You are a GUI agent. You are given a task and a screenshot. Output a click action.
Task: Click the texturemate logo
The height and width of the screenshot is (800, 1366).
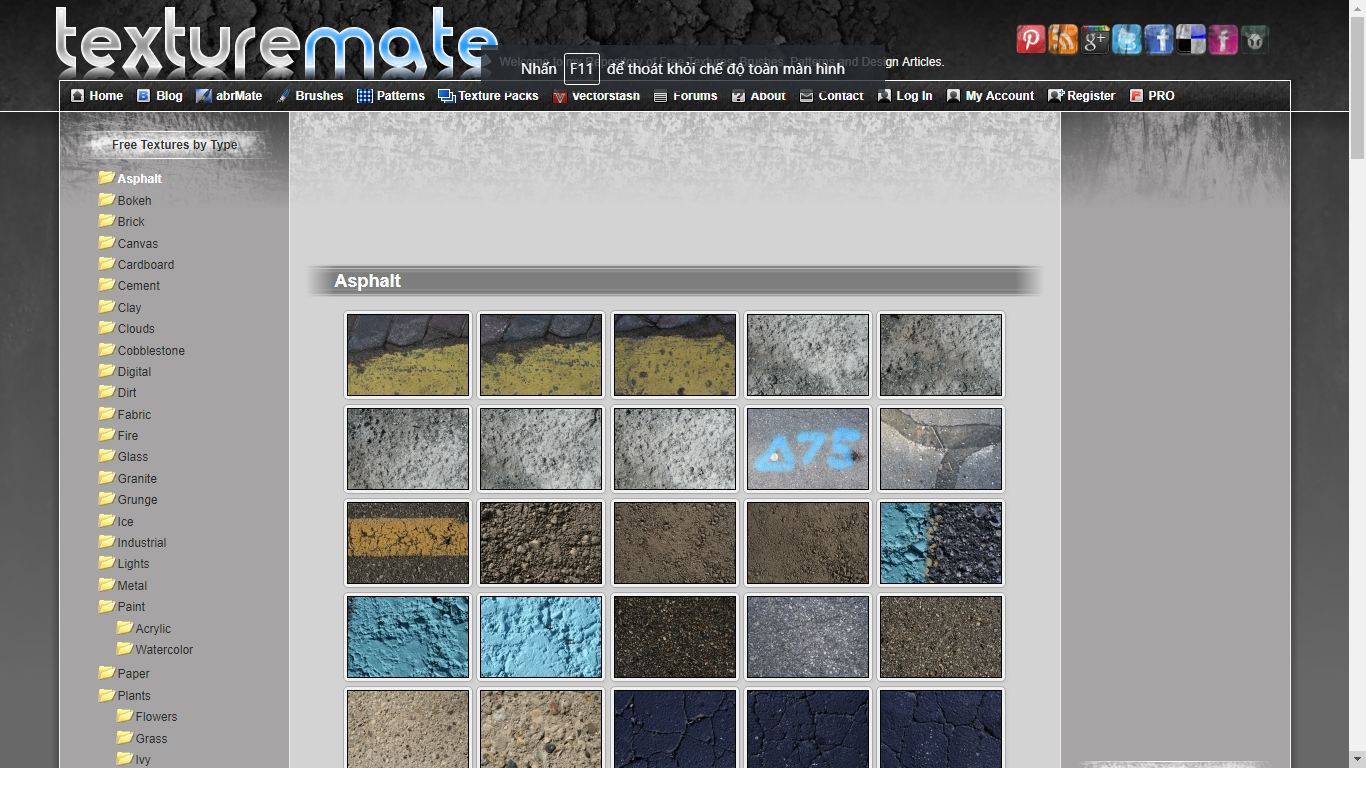[x=277, y=42]
